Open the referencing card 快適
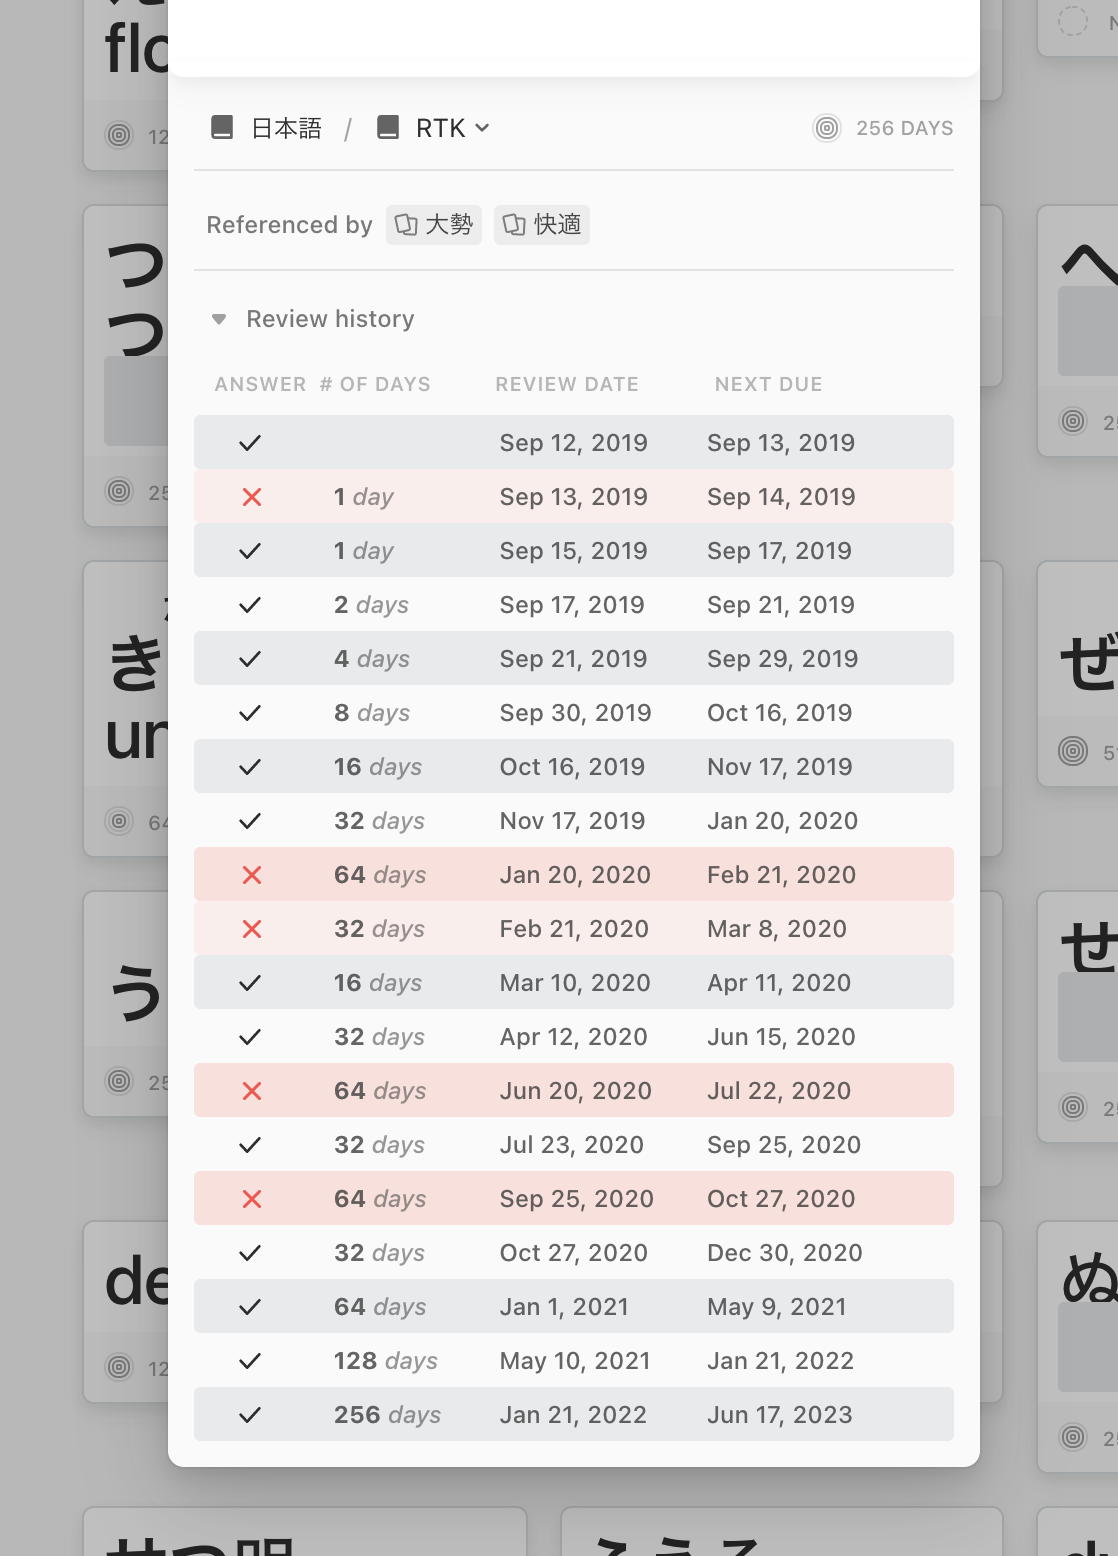Screen dimensions: 1118x1556 tap(556, 225)
